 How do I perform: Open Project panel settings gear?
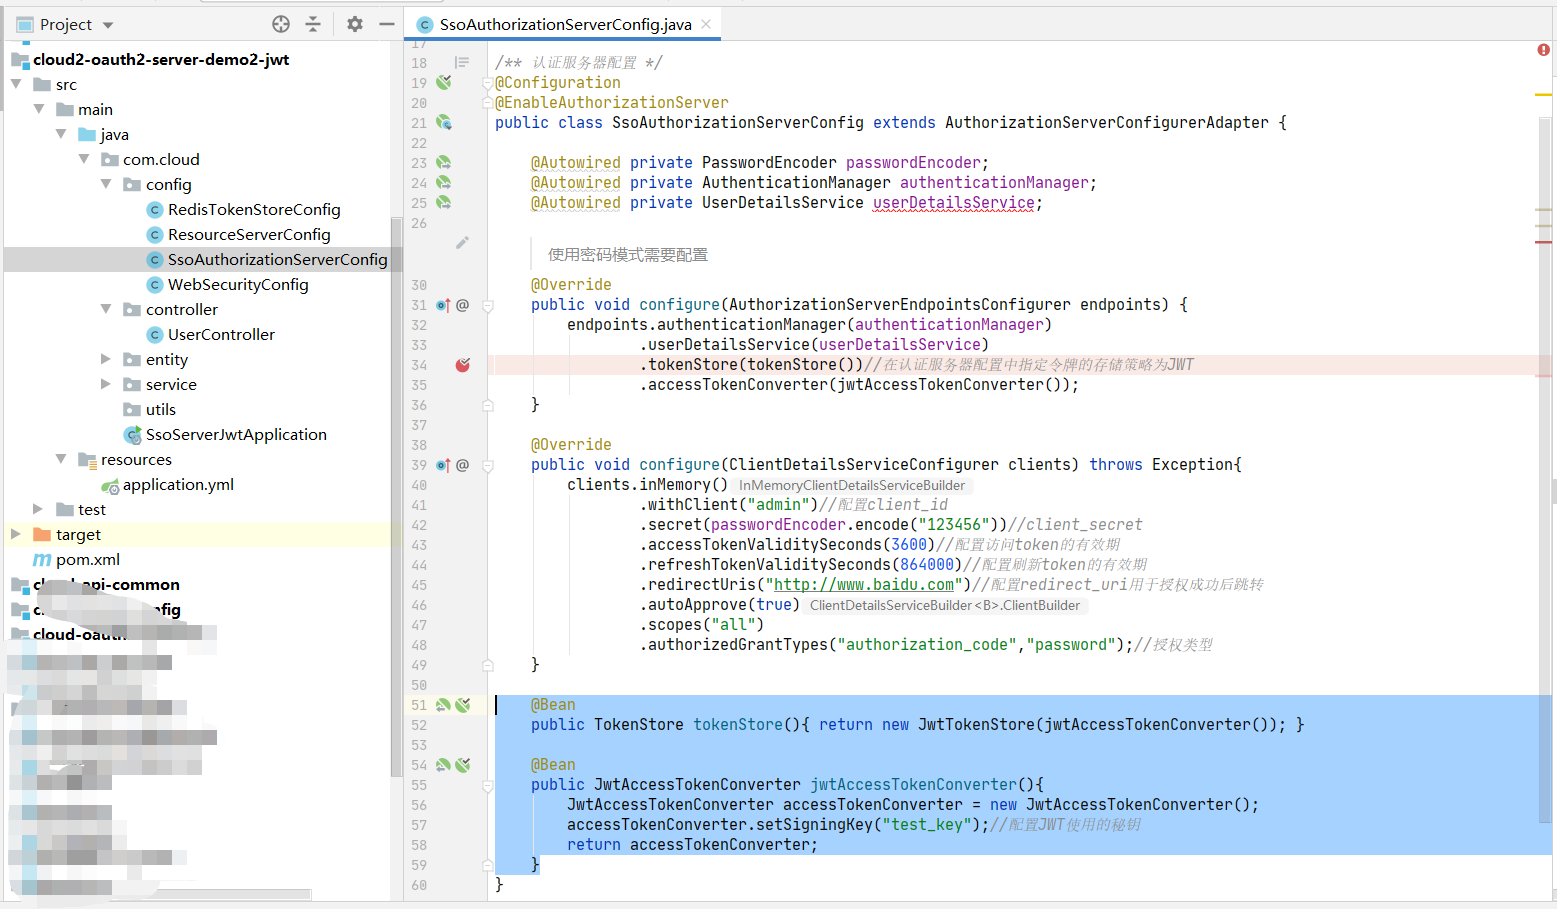pyautogui.click(x=355, y=24)
